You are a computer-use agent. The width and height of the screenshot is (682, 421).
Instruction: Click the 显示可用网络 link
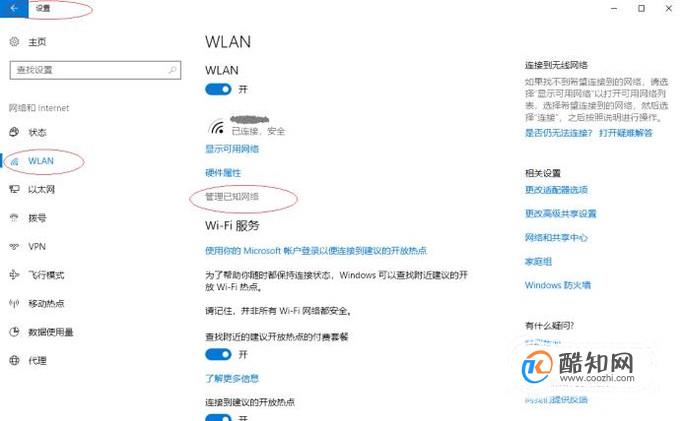(232, 149)
